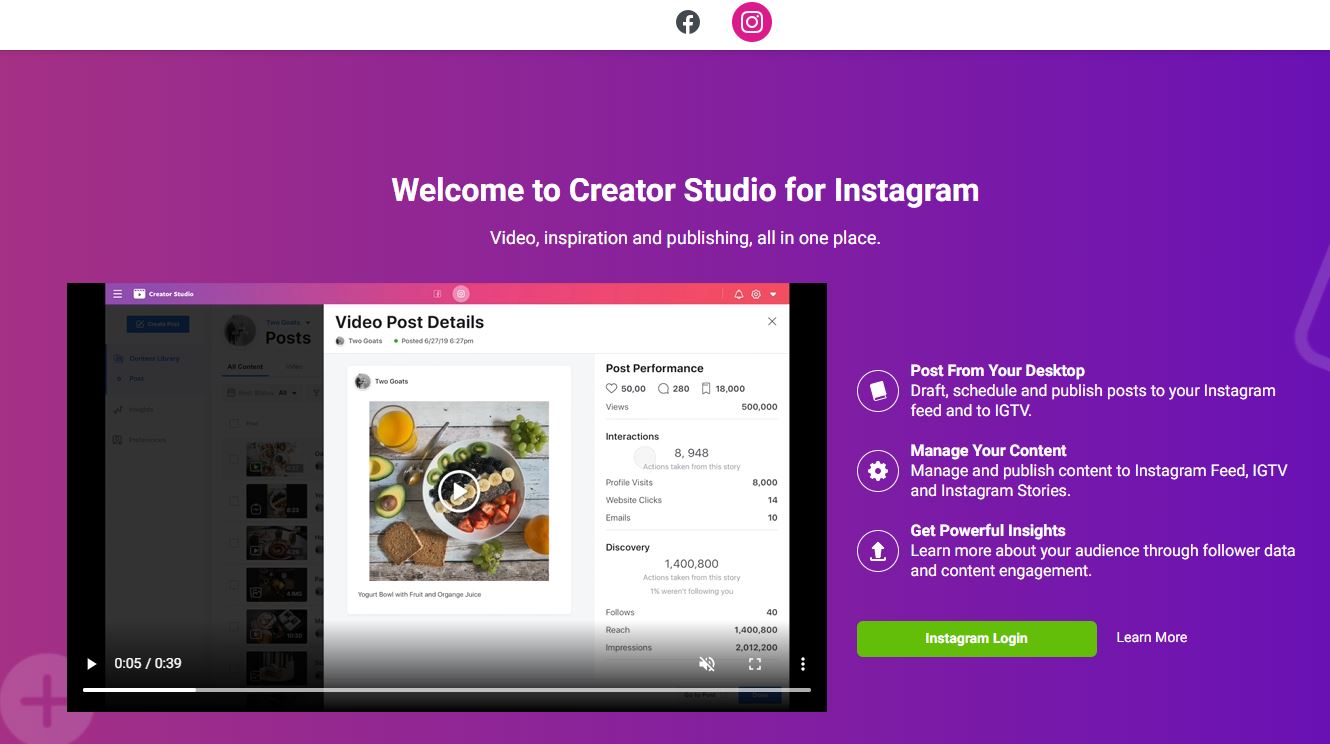The image size is (1330, 744).
Task: Click the video progress bar to seek
Action: [x=447, y=690]
